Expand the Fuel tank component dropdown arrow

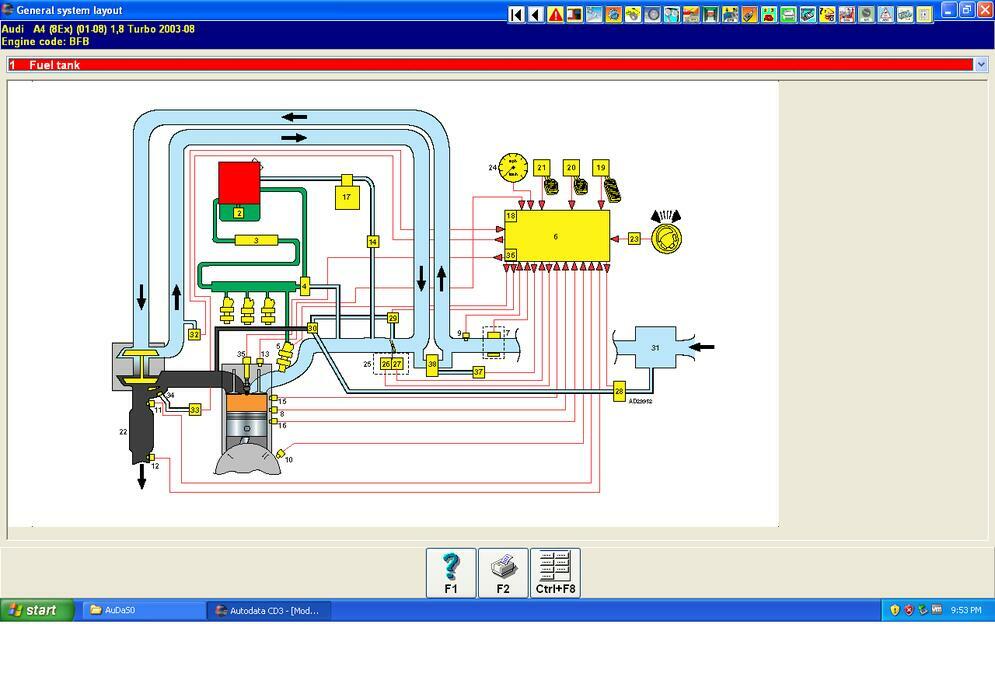coord(980,65)
